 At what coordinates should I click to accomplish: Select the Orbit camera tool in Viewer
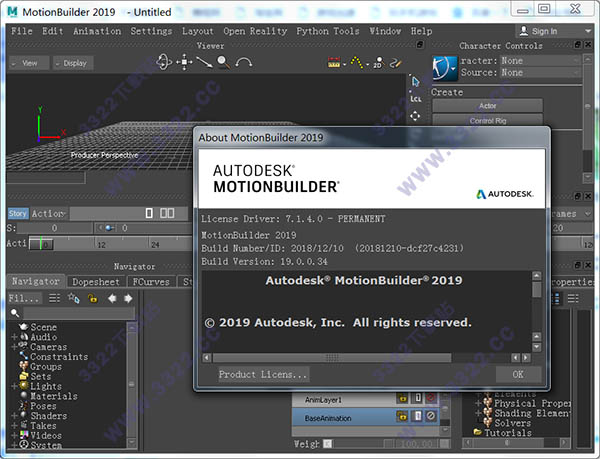point(164,62)
